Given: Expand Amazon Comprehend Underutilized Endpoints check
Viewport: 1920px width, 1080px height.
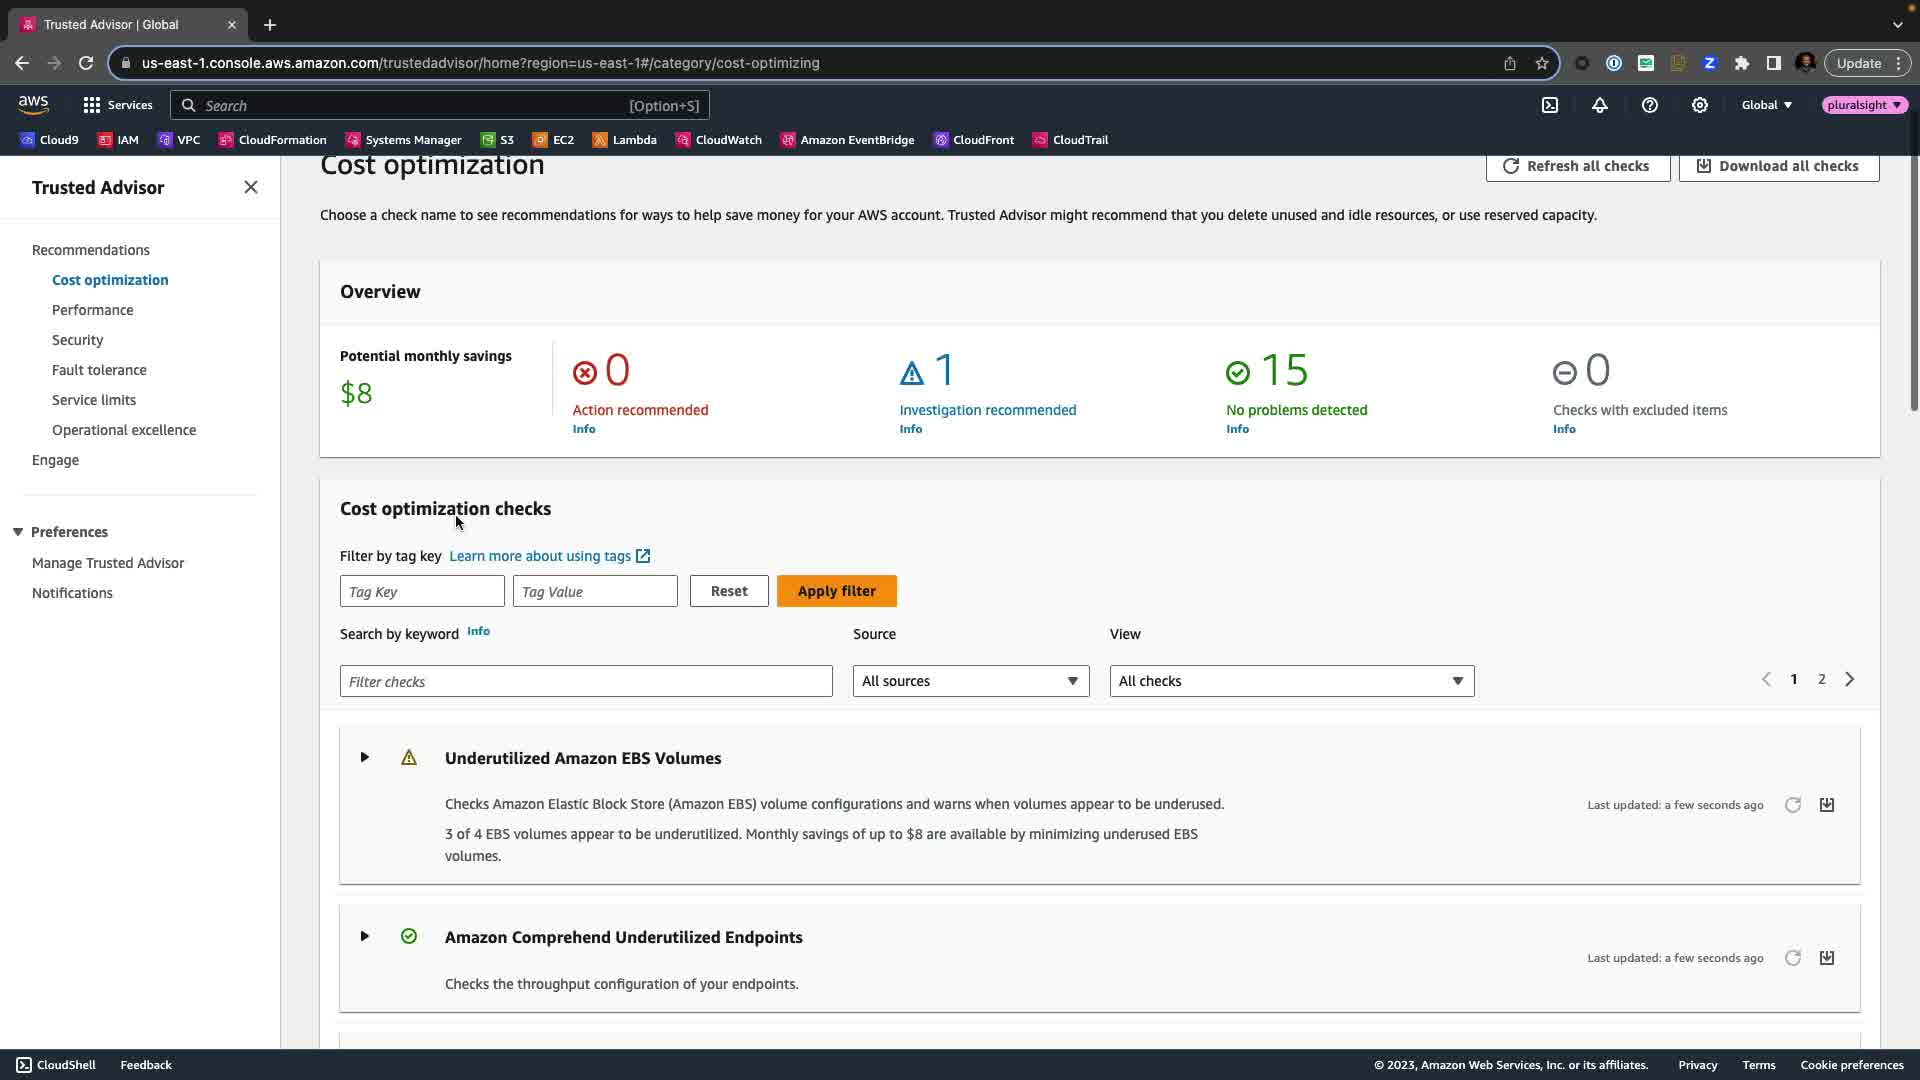Looking at the screenshot, I should click(x=365, y=936).
